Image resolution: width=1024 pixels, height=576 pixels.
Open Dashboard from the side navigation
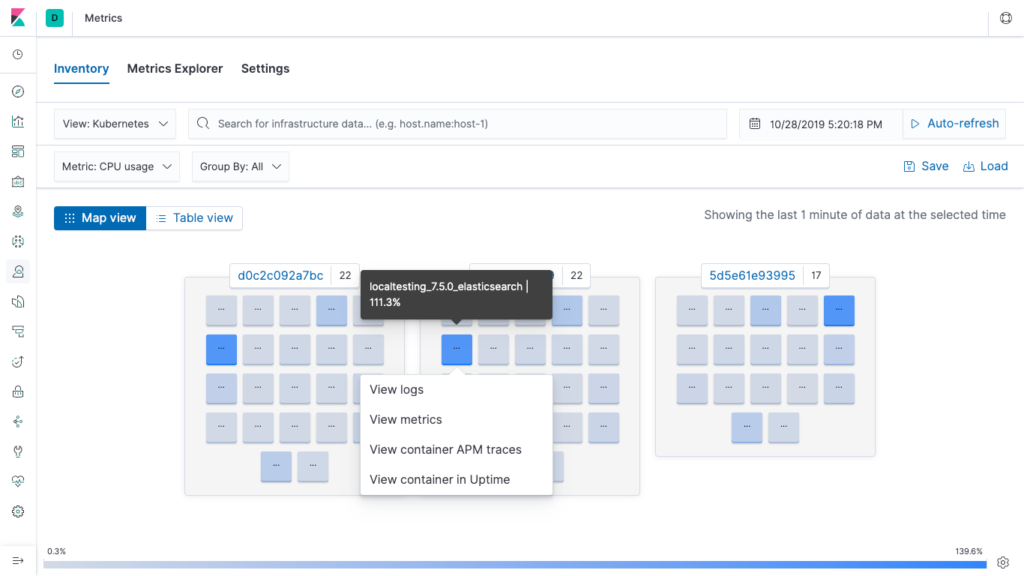pyautogui.click(x=18, y=152)
